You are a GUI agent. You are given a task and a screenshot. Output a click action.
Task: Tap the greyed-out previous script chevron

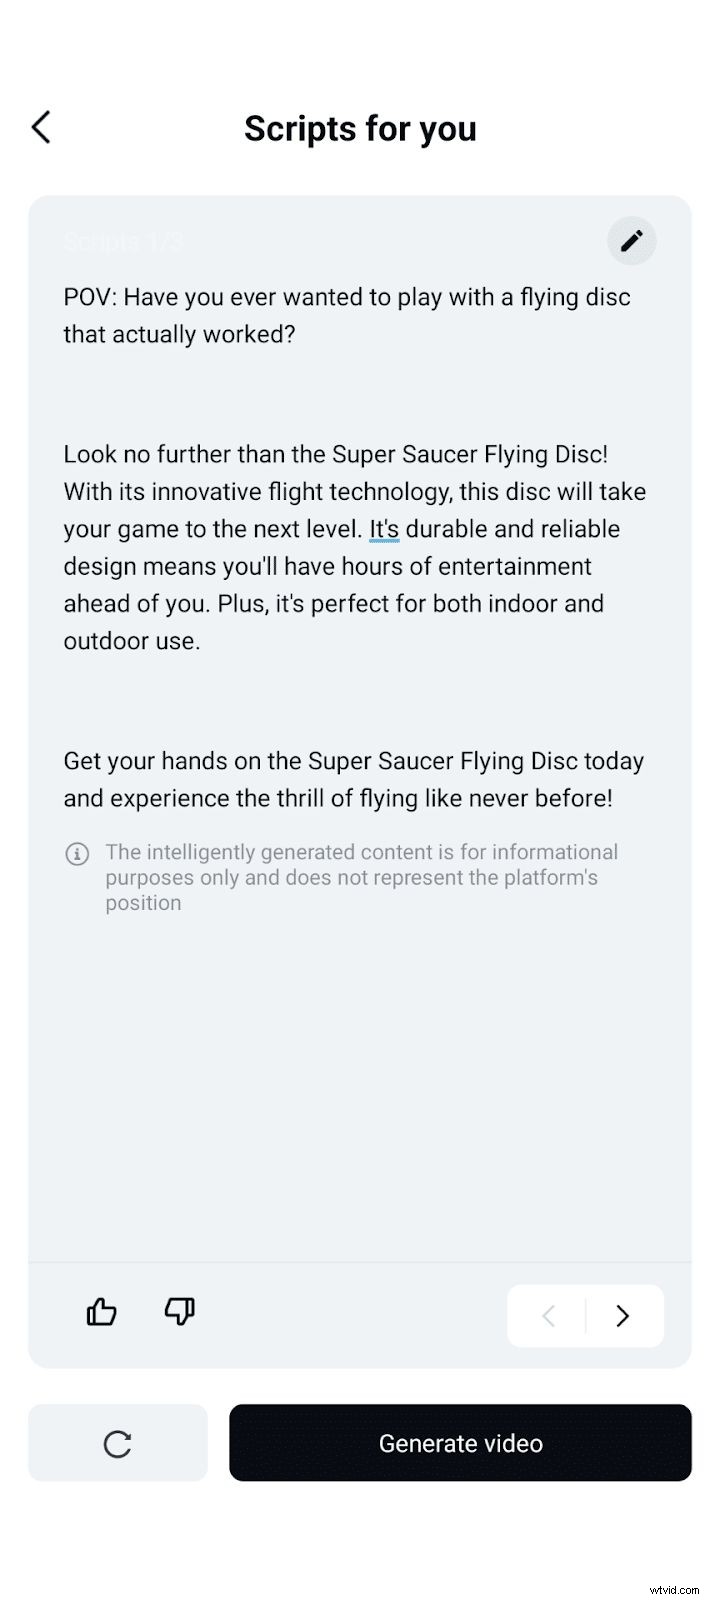coord(548,1315)
